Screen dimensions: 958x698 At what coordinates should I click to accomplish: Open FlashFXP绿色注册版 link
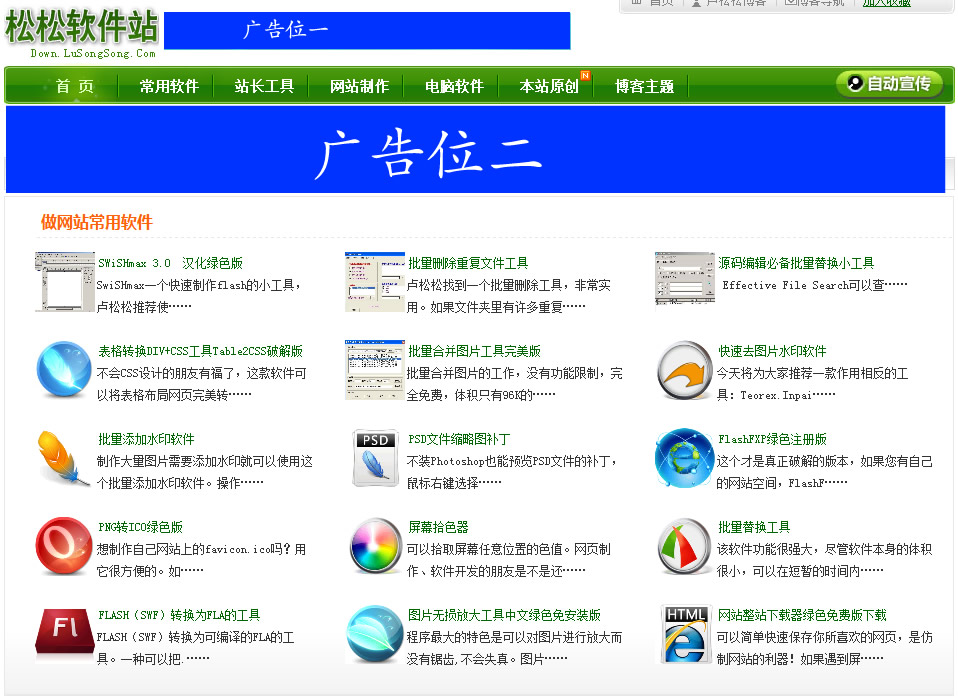point(772,439)
